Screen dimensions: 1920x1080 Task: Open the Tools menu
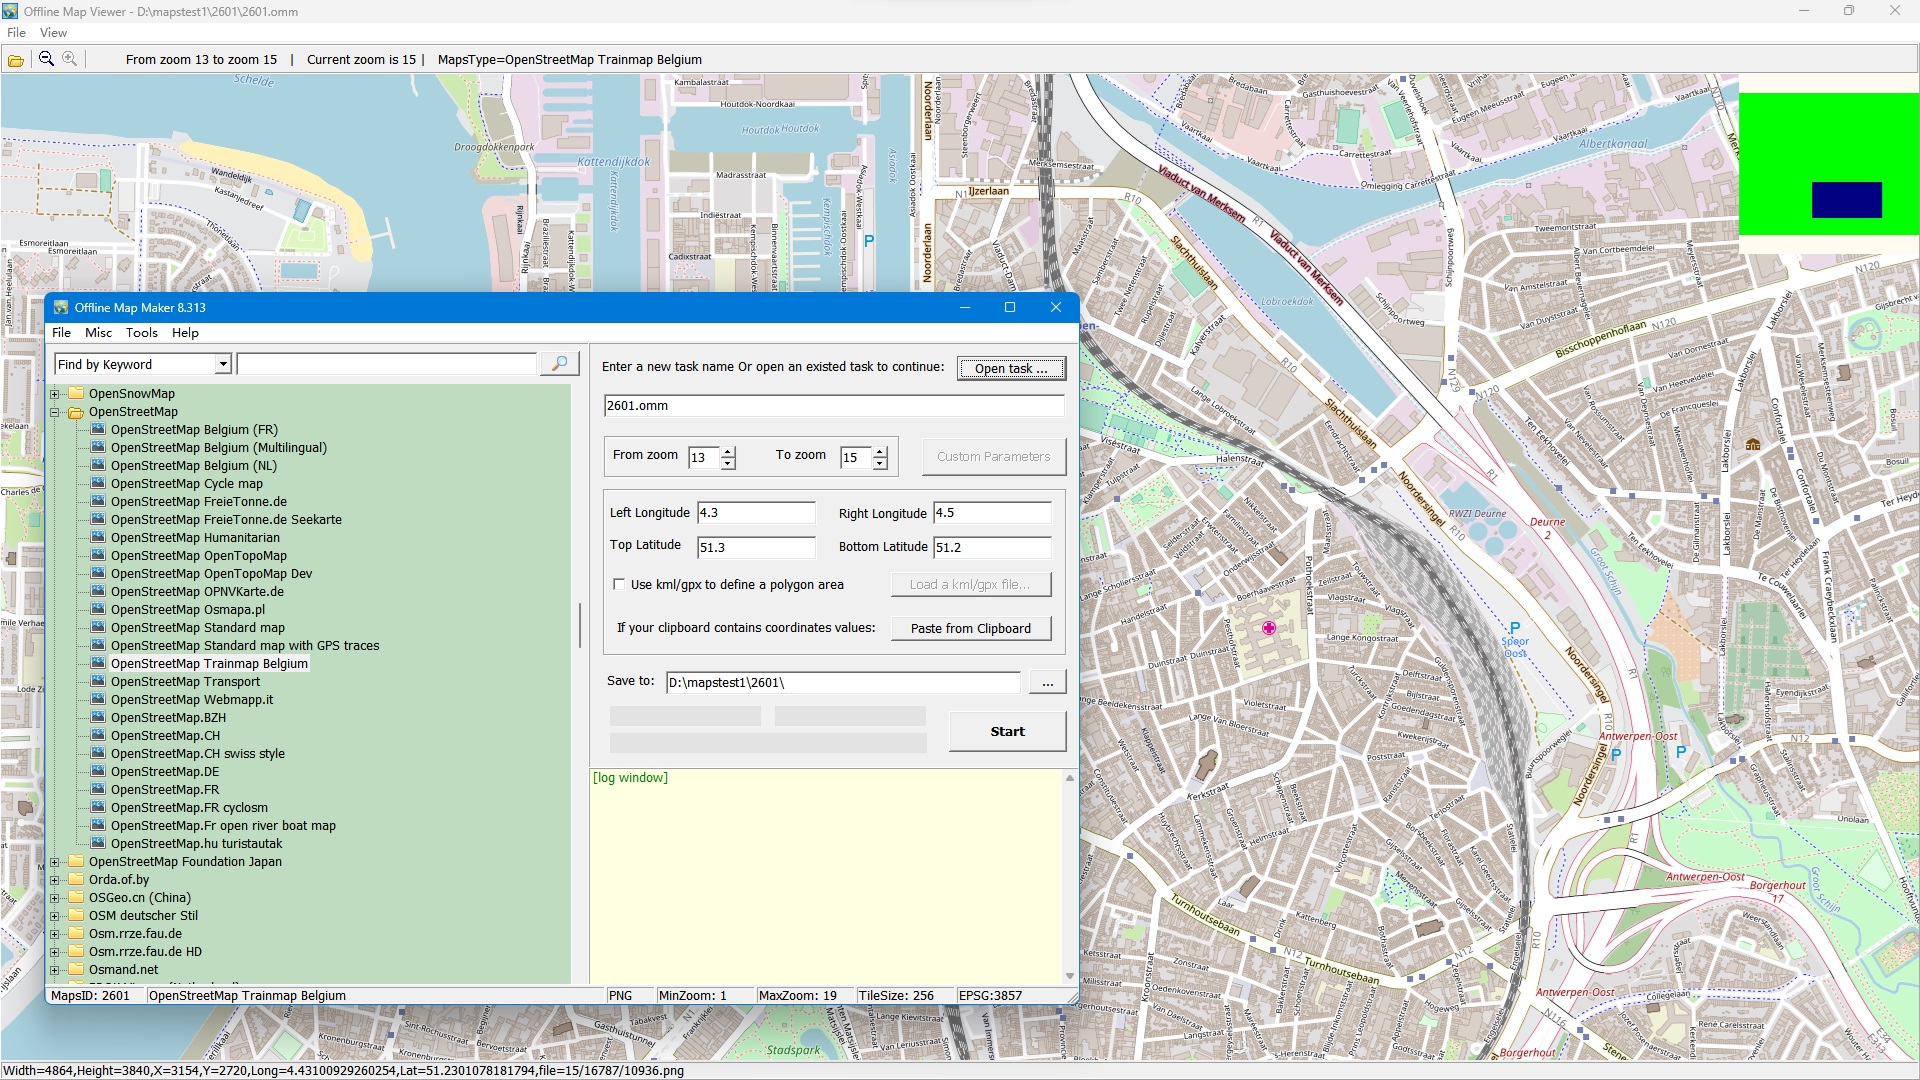click(141, 333)
